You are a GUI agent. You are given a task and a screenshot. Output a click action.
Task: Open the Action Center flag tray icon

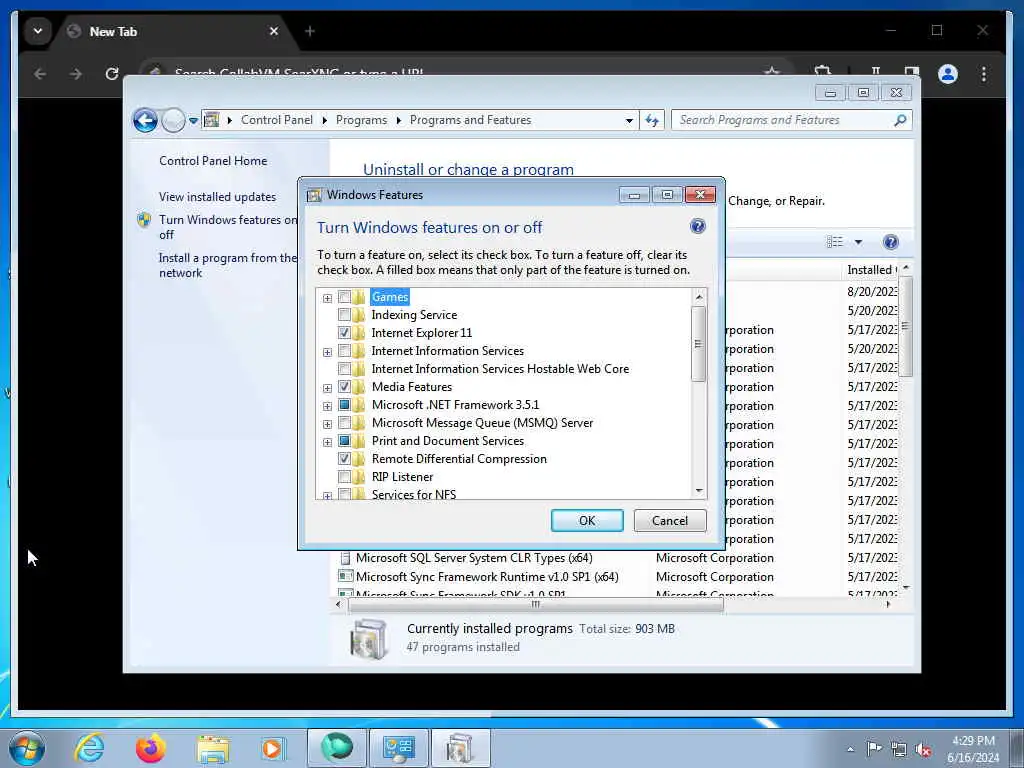(x=874, y=748)
